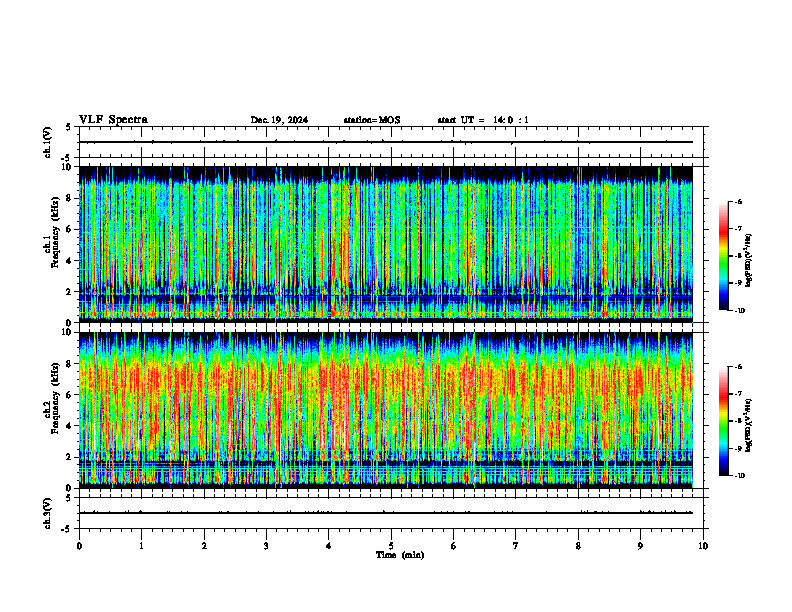
Task: Click the ch.3 voltage waveform trace
Action: point(386,513)
